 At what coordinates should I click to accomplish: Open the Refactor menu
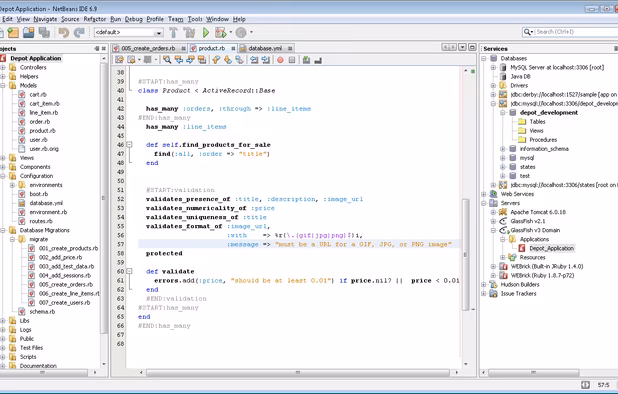click(x=95, y=19)
